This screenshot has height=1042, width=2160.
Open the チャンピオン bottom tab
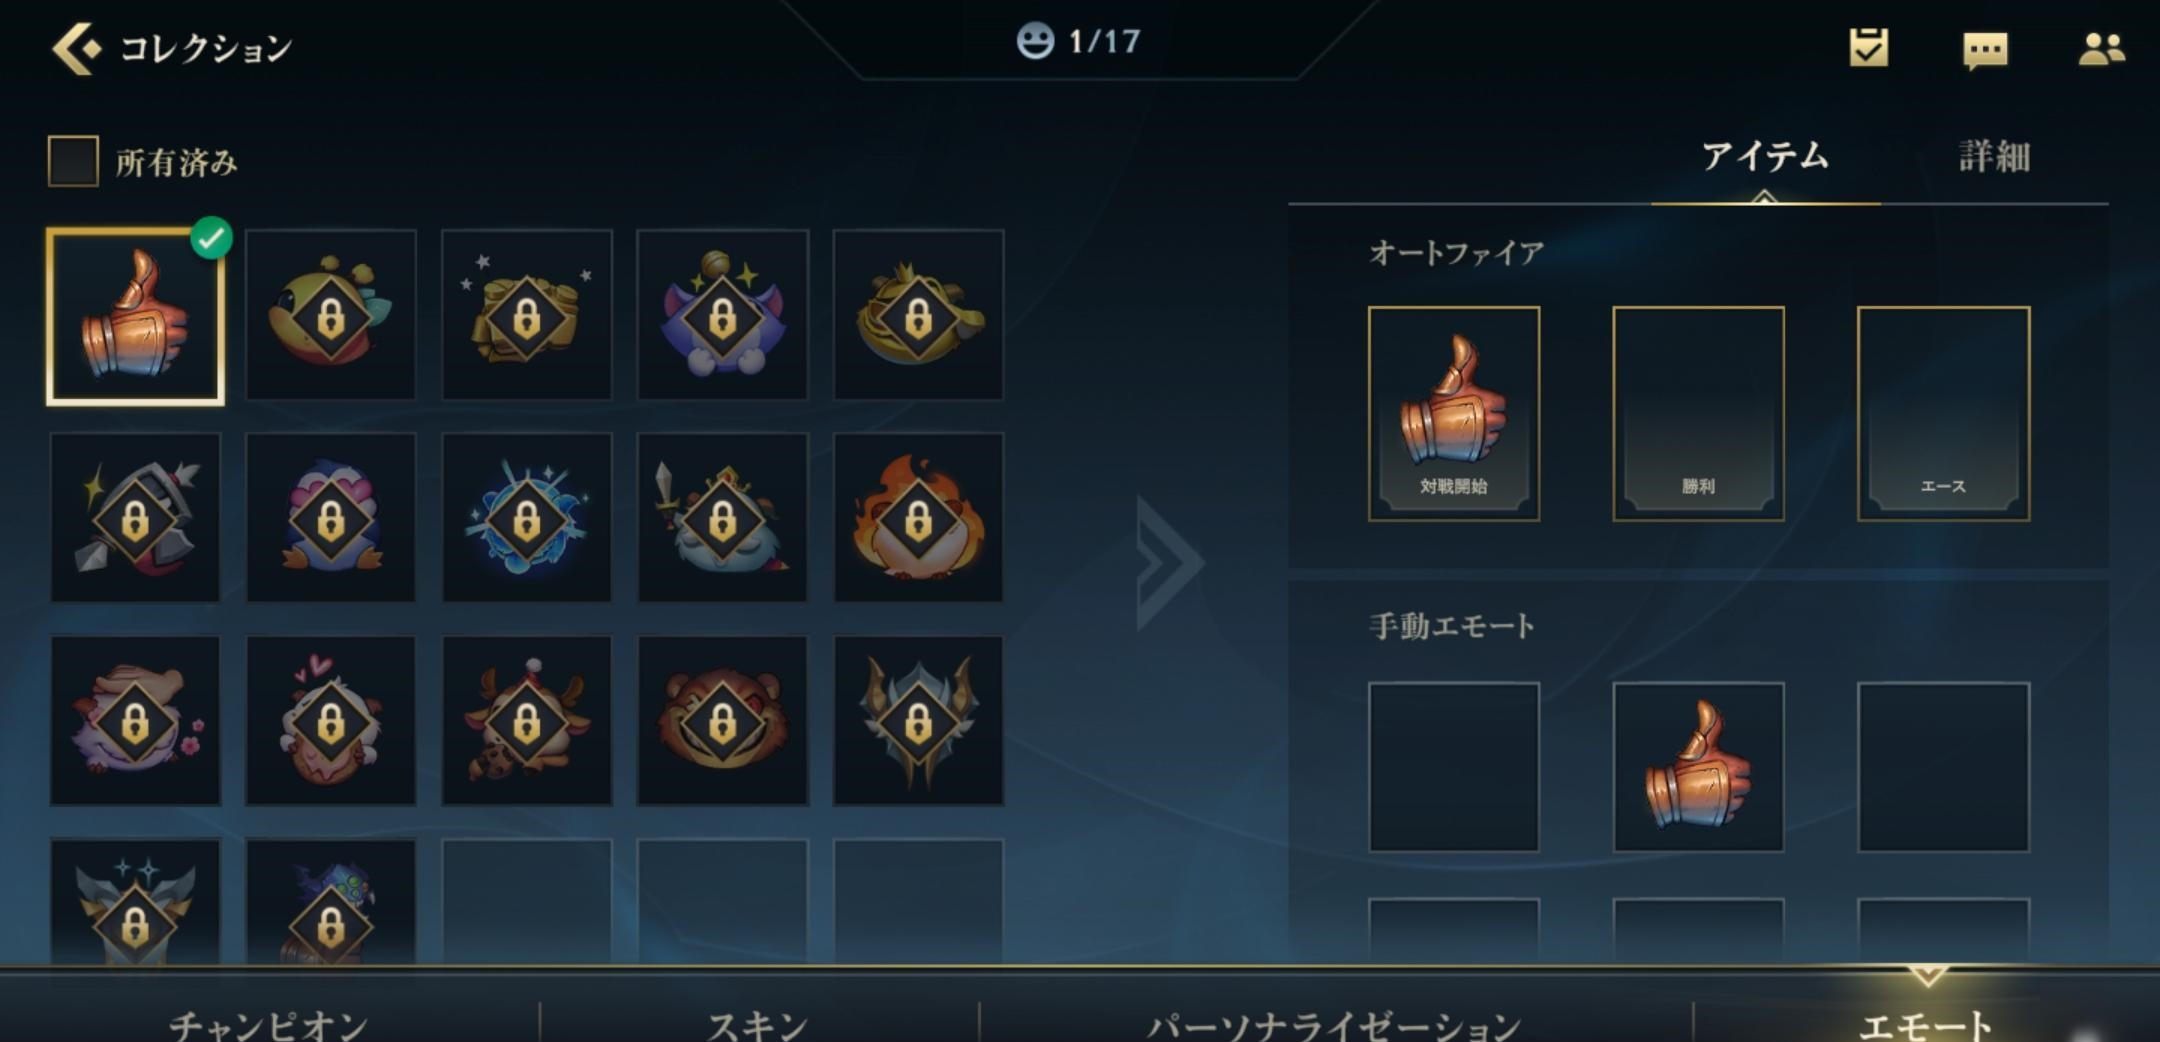click(268, 1024)
